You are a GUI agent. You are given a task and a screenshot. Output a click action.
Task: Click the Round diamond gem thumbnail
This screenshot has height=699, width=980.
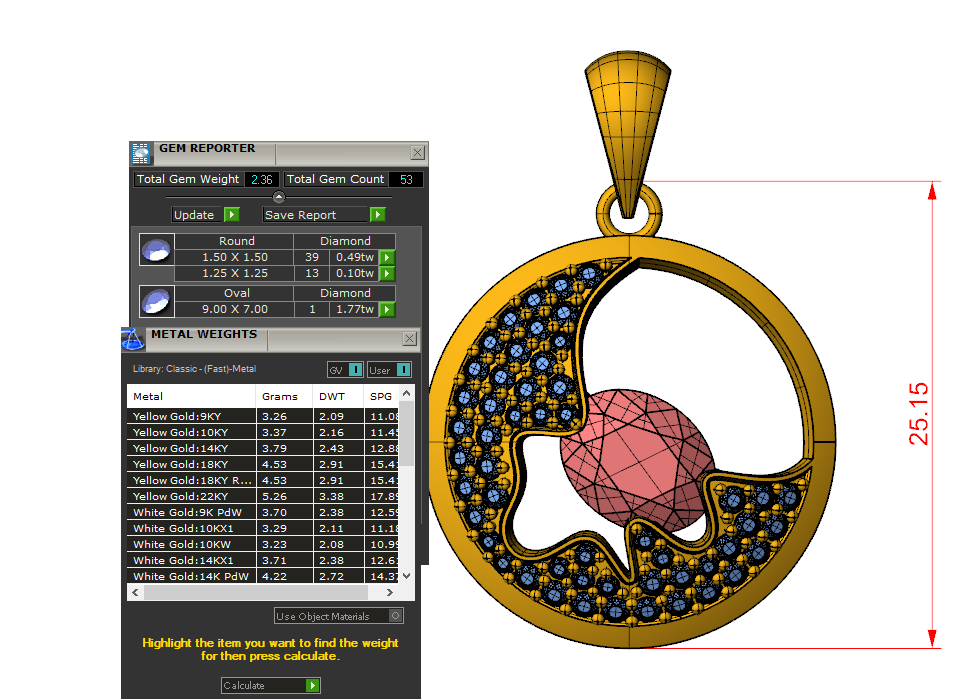pos(157,250)
